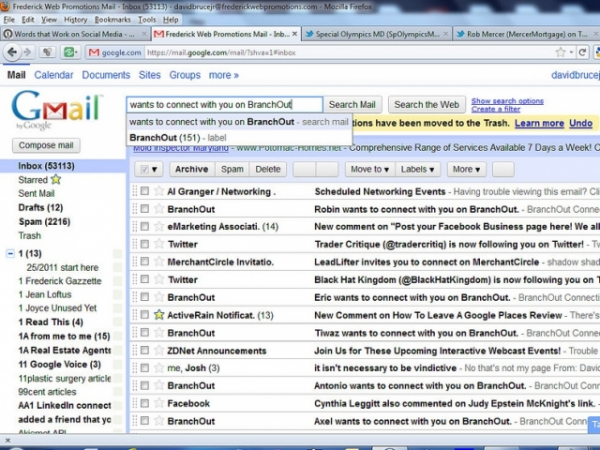Open label 1 Read This (4)
Image resolution: width=600 pixels, height=450 pixels.
click(51, 322)
